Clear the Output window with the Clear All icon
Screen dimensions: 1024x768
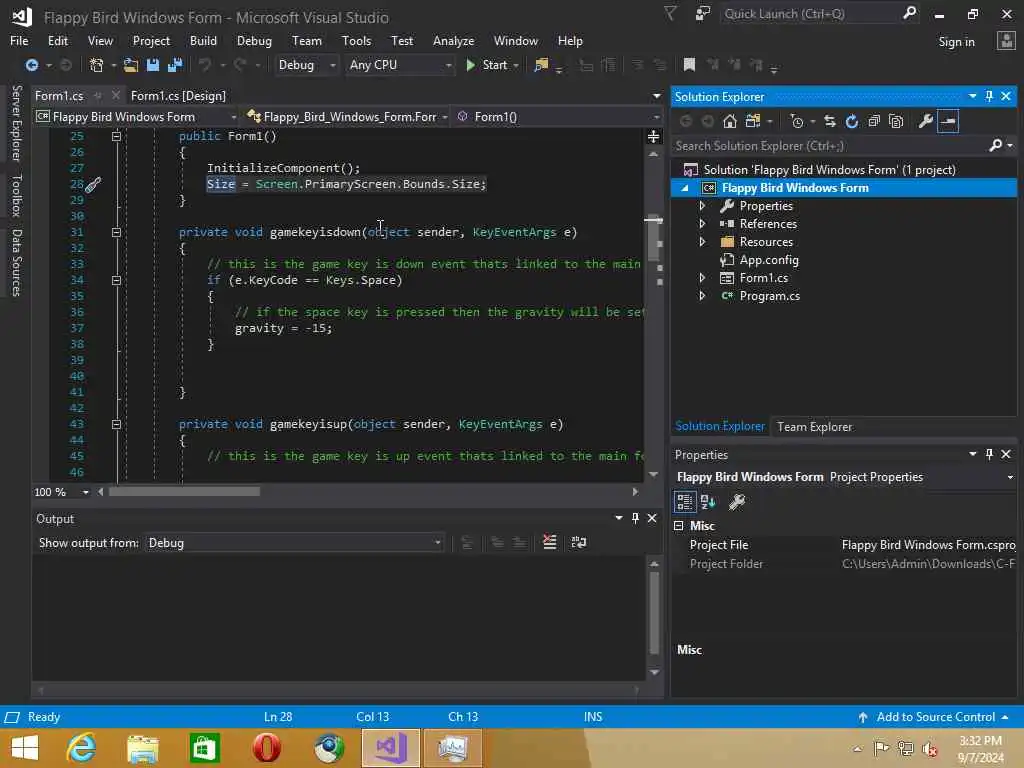point(550,543)
